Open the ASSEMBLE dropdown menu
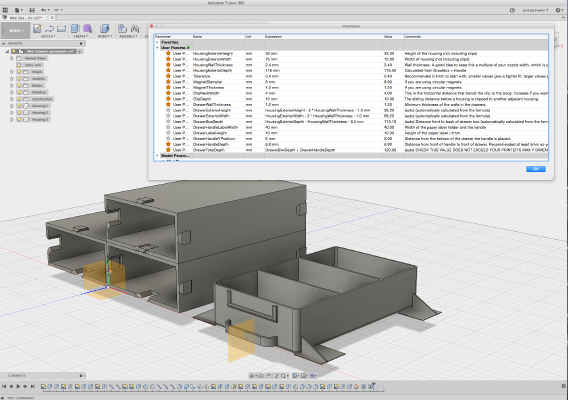Screen dimensions: 568x400 (x=129, y=37)
